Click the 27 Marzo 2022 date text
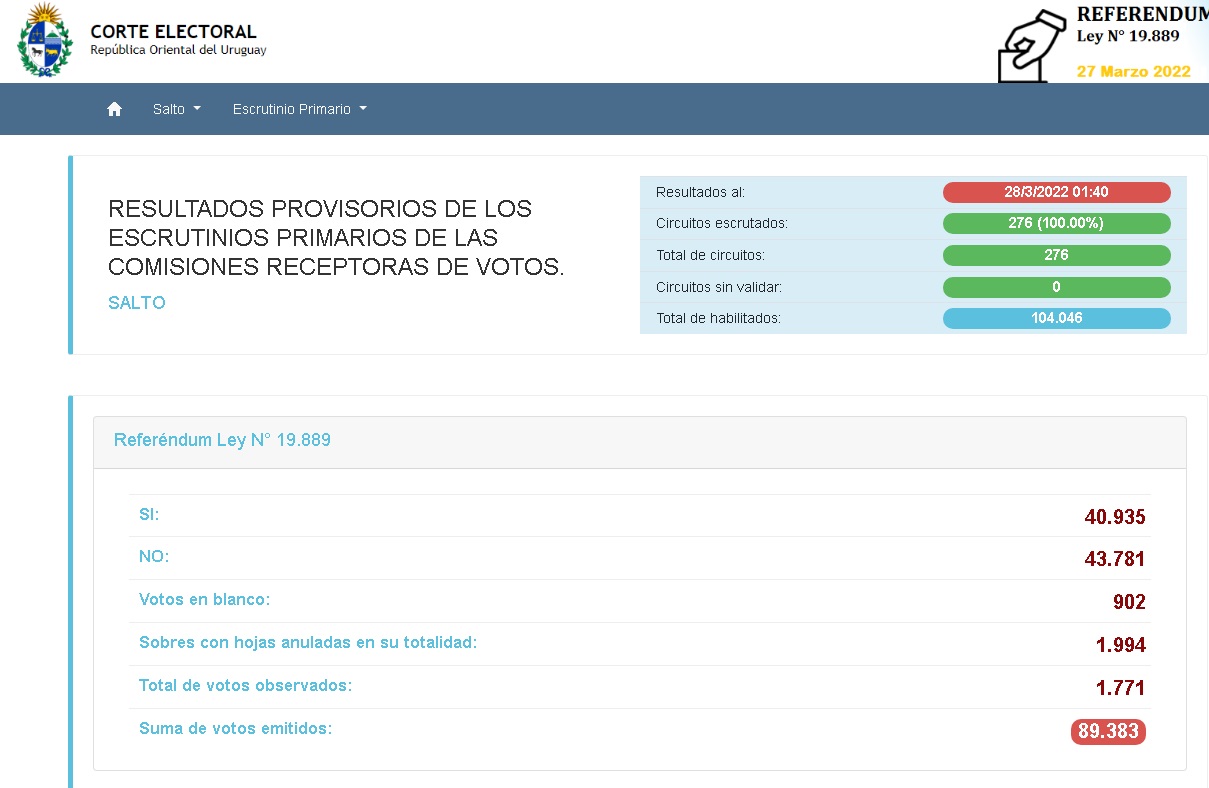Viewport: 1209px width, 788px height. (1133, 71)
